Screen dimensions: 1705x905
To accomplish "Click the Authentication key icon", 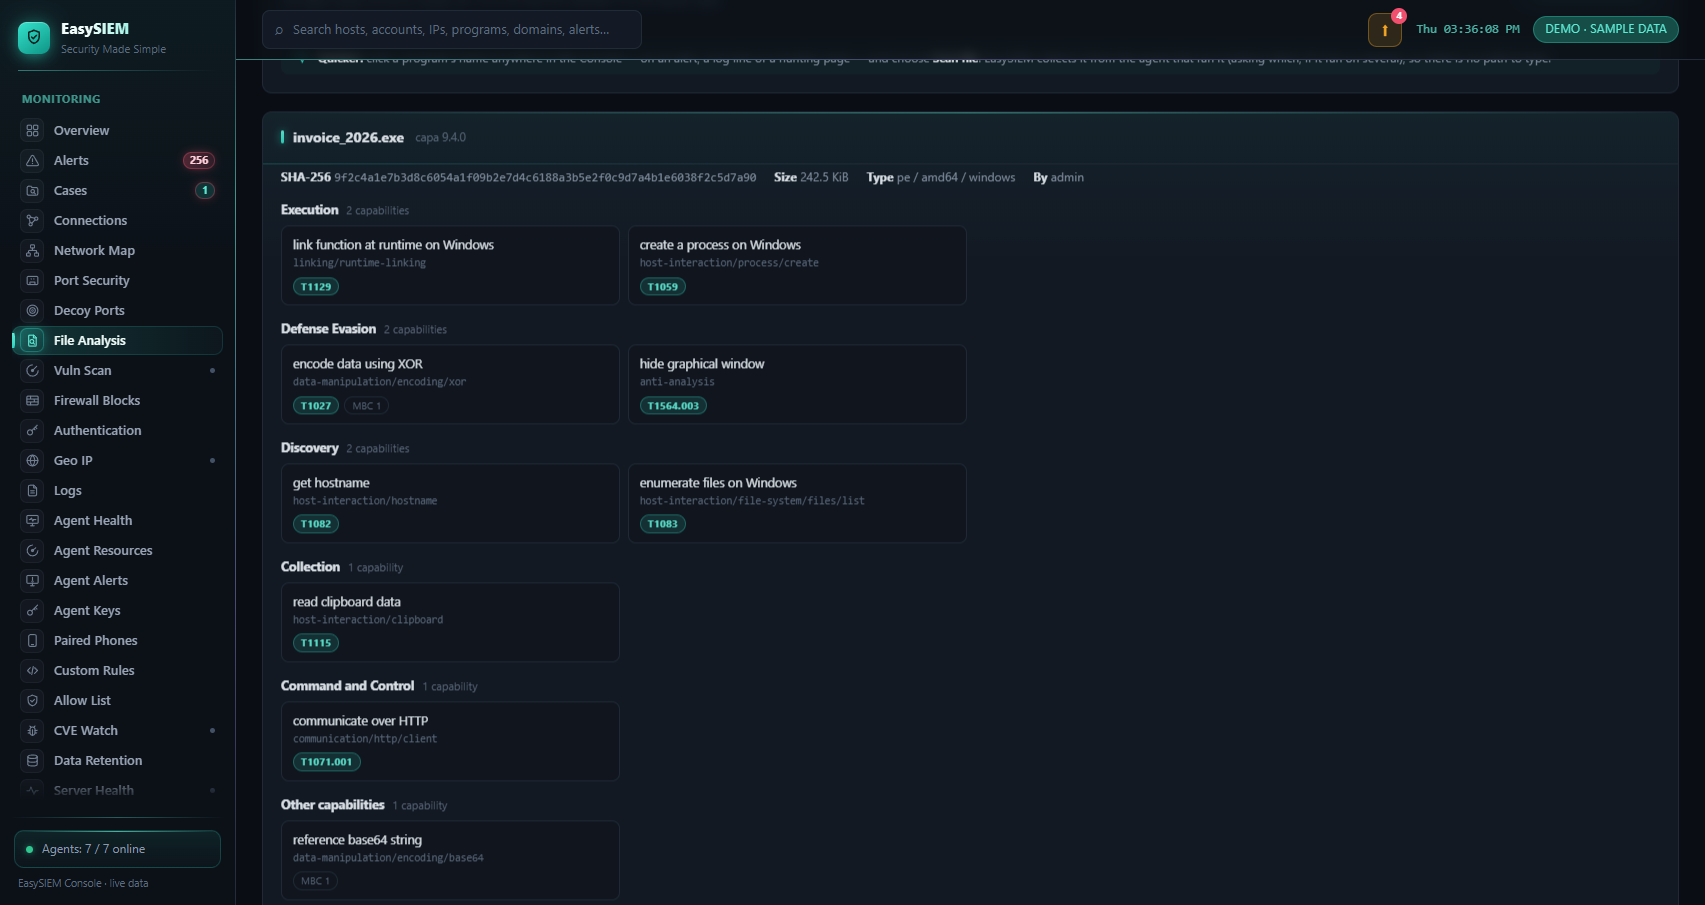I will (33, 431).
